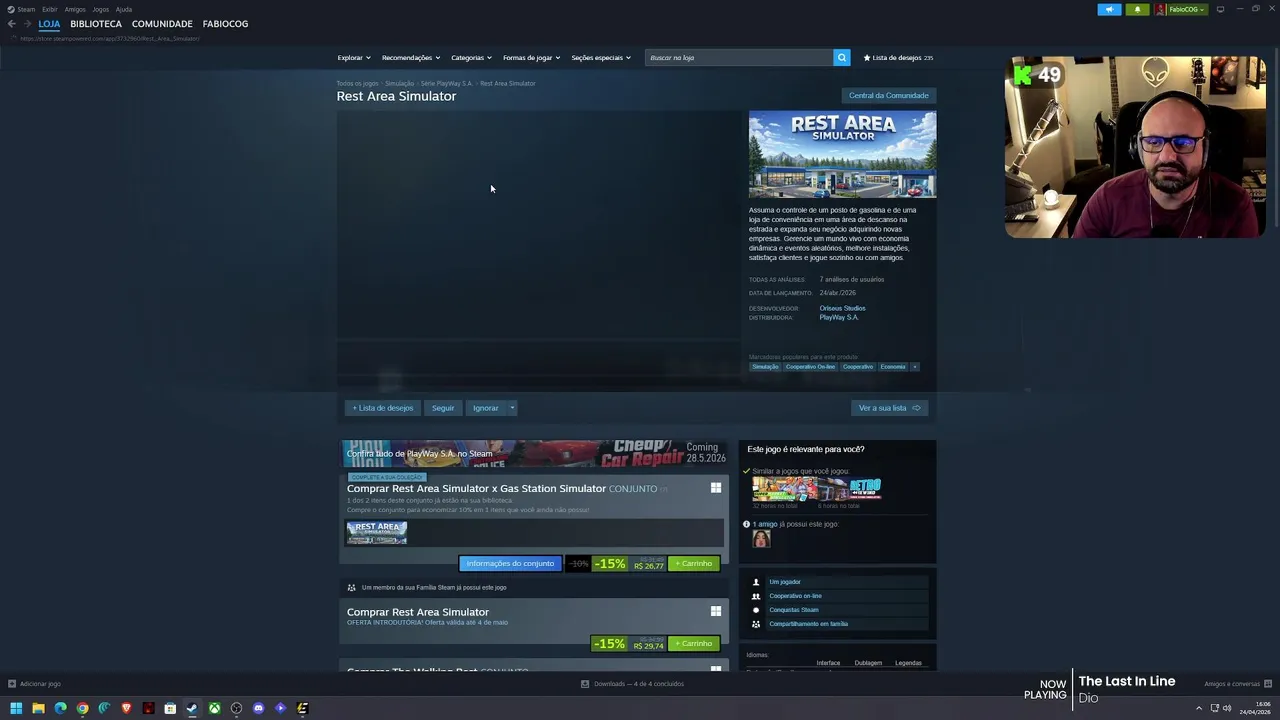Switch to the LOJA tab
The width and height of the screenshot is (1280, 720).
[x=49, y=24]
